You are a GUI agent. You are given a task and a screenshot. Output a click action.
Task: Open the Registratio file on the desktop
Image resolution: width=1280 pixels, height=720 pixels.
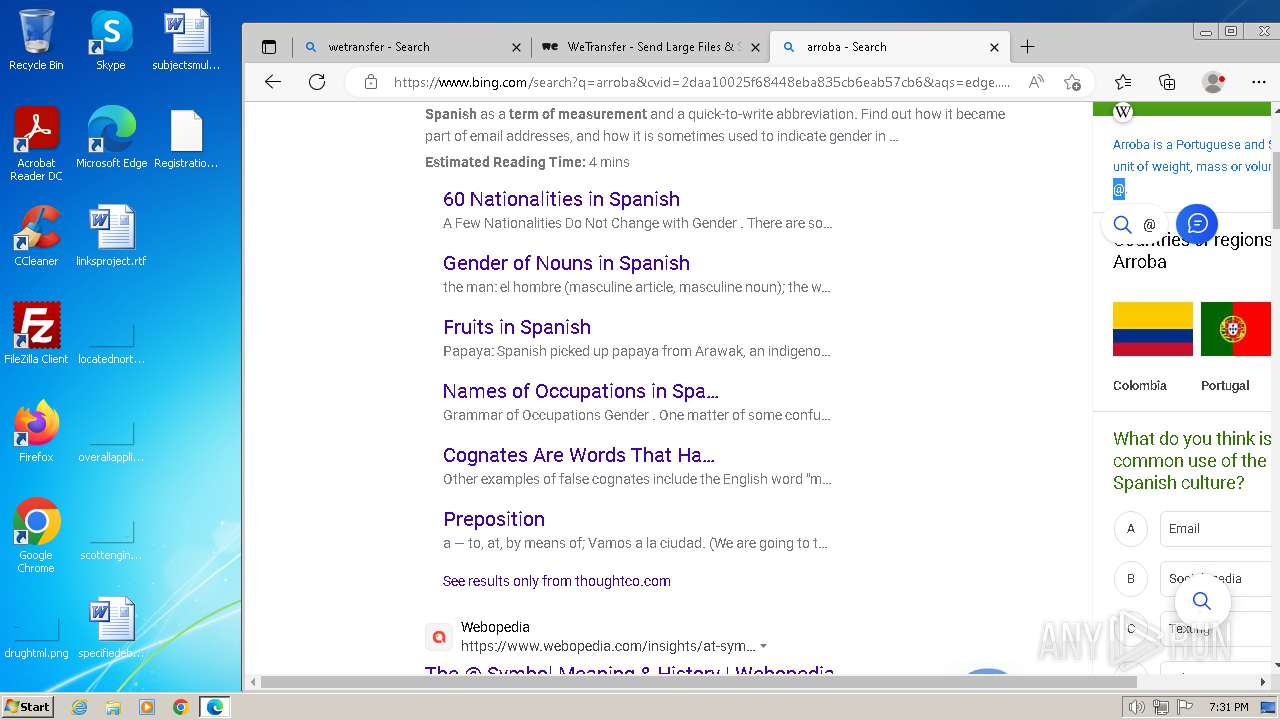coord(186,138)
